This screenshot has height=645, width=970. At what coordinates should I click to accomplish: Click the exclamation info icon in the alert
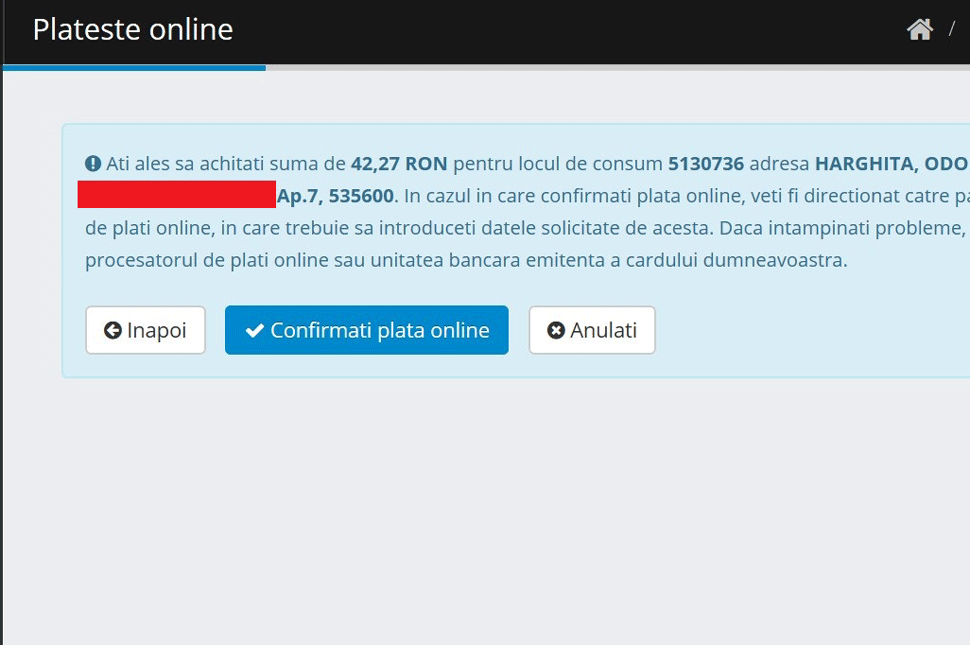[x=93, y=164]
